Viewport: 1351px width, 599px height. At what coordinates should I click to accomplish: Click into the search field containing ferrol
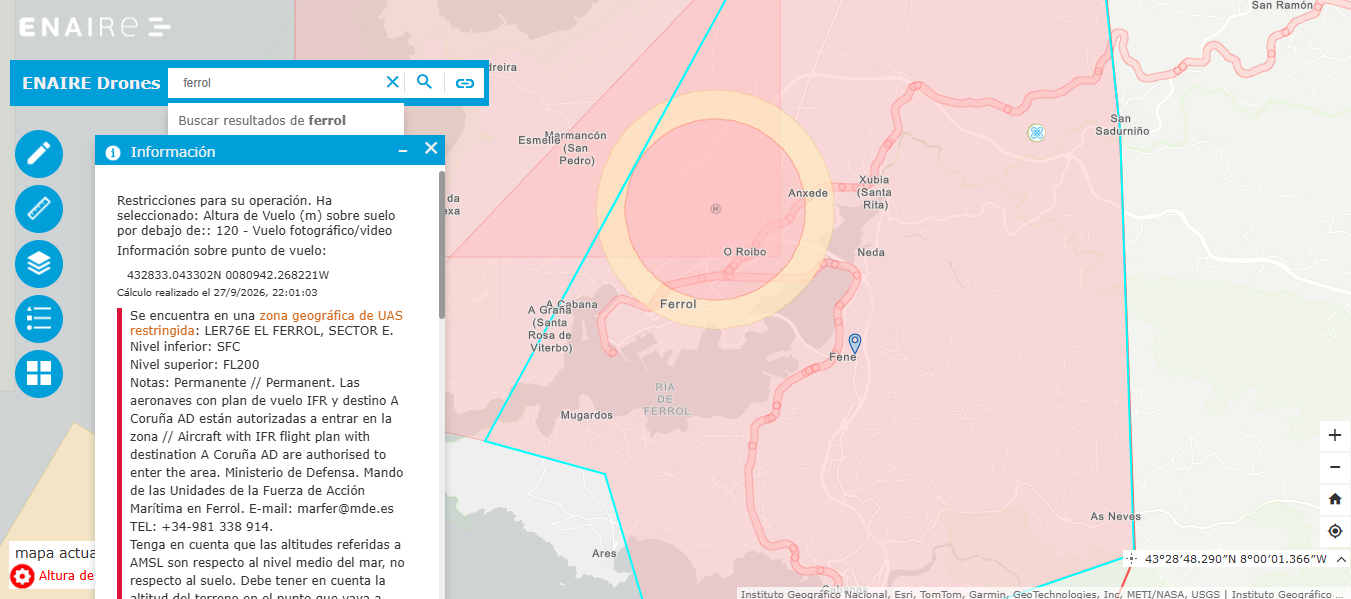click(x=277, y=82)
